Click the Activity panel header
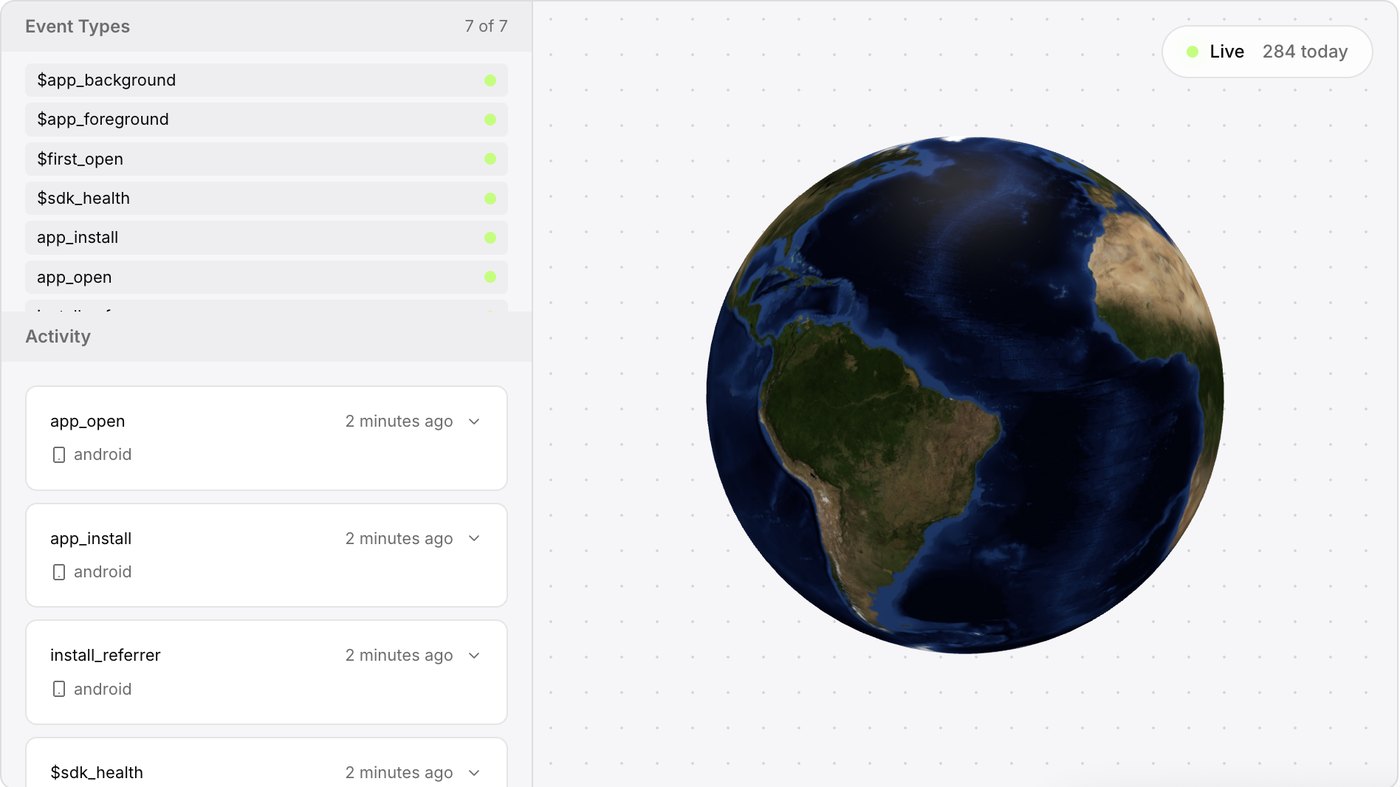 coord(266,336)
